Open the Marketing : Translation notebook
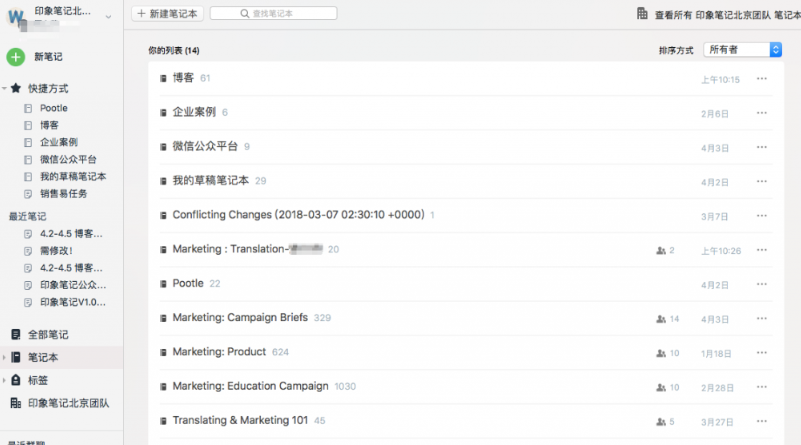Viewport: 801px width, 445px height. (248, 249)
